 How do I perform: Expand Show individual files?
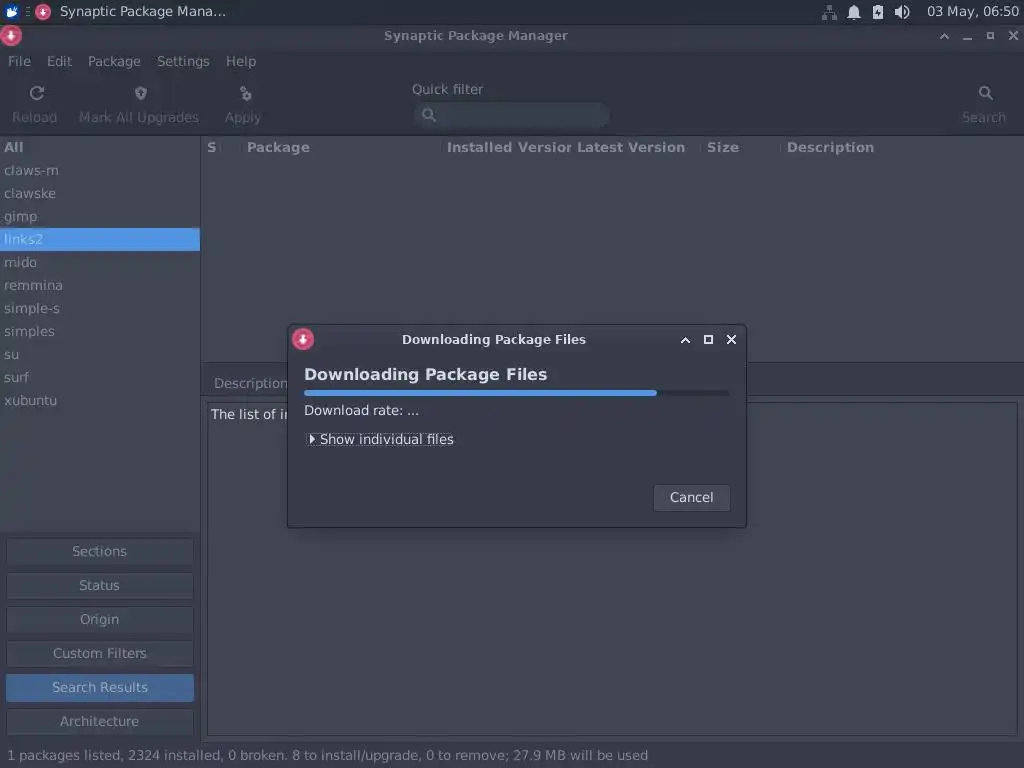[x=381, y=440]
